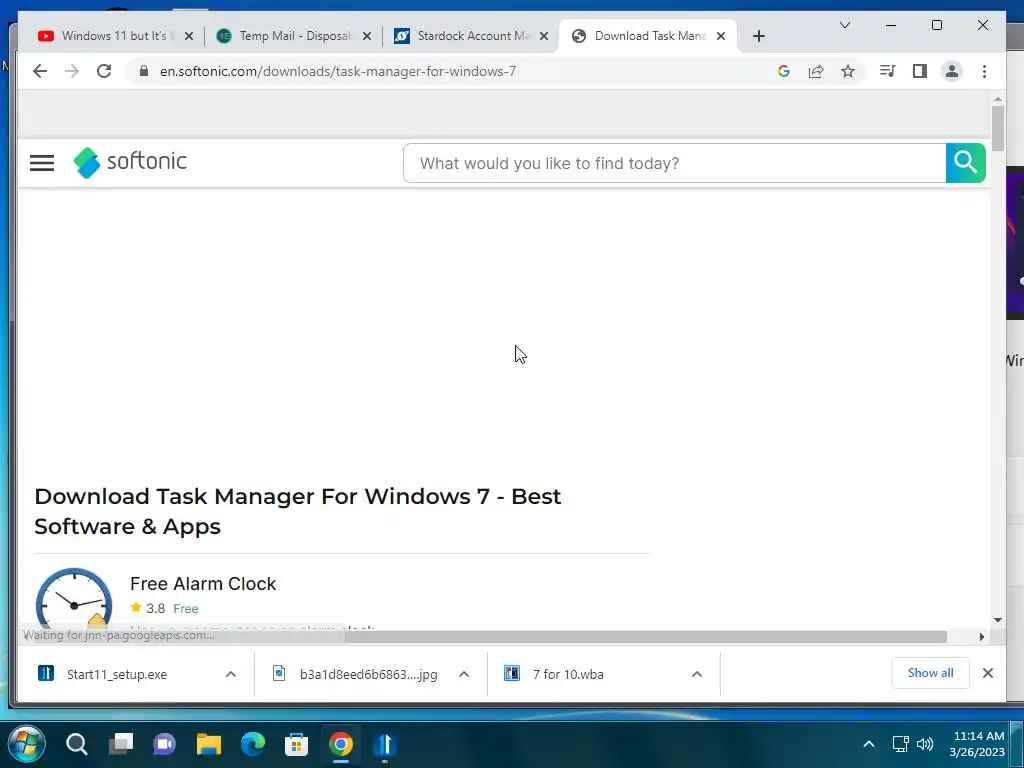This screenshot has width=1024, height=768.
Task: Open the Start11_setup.exe download
Action: point(117,674)
